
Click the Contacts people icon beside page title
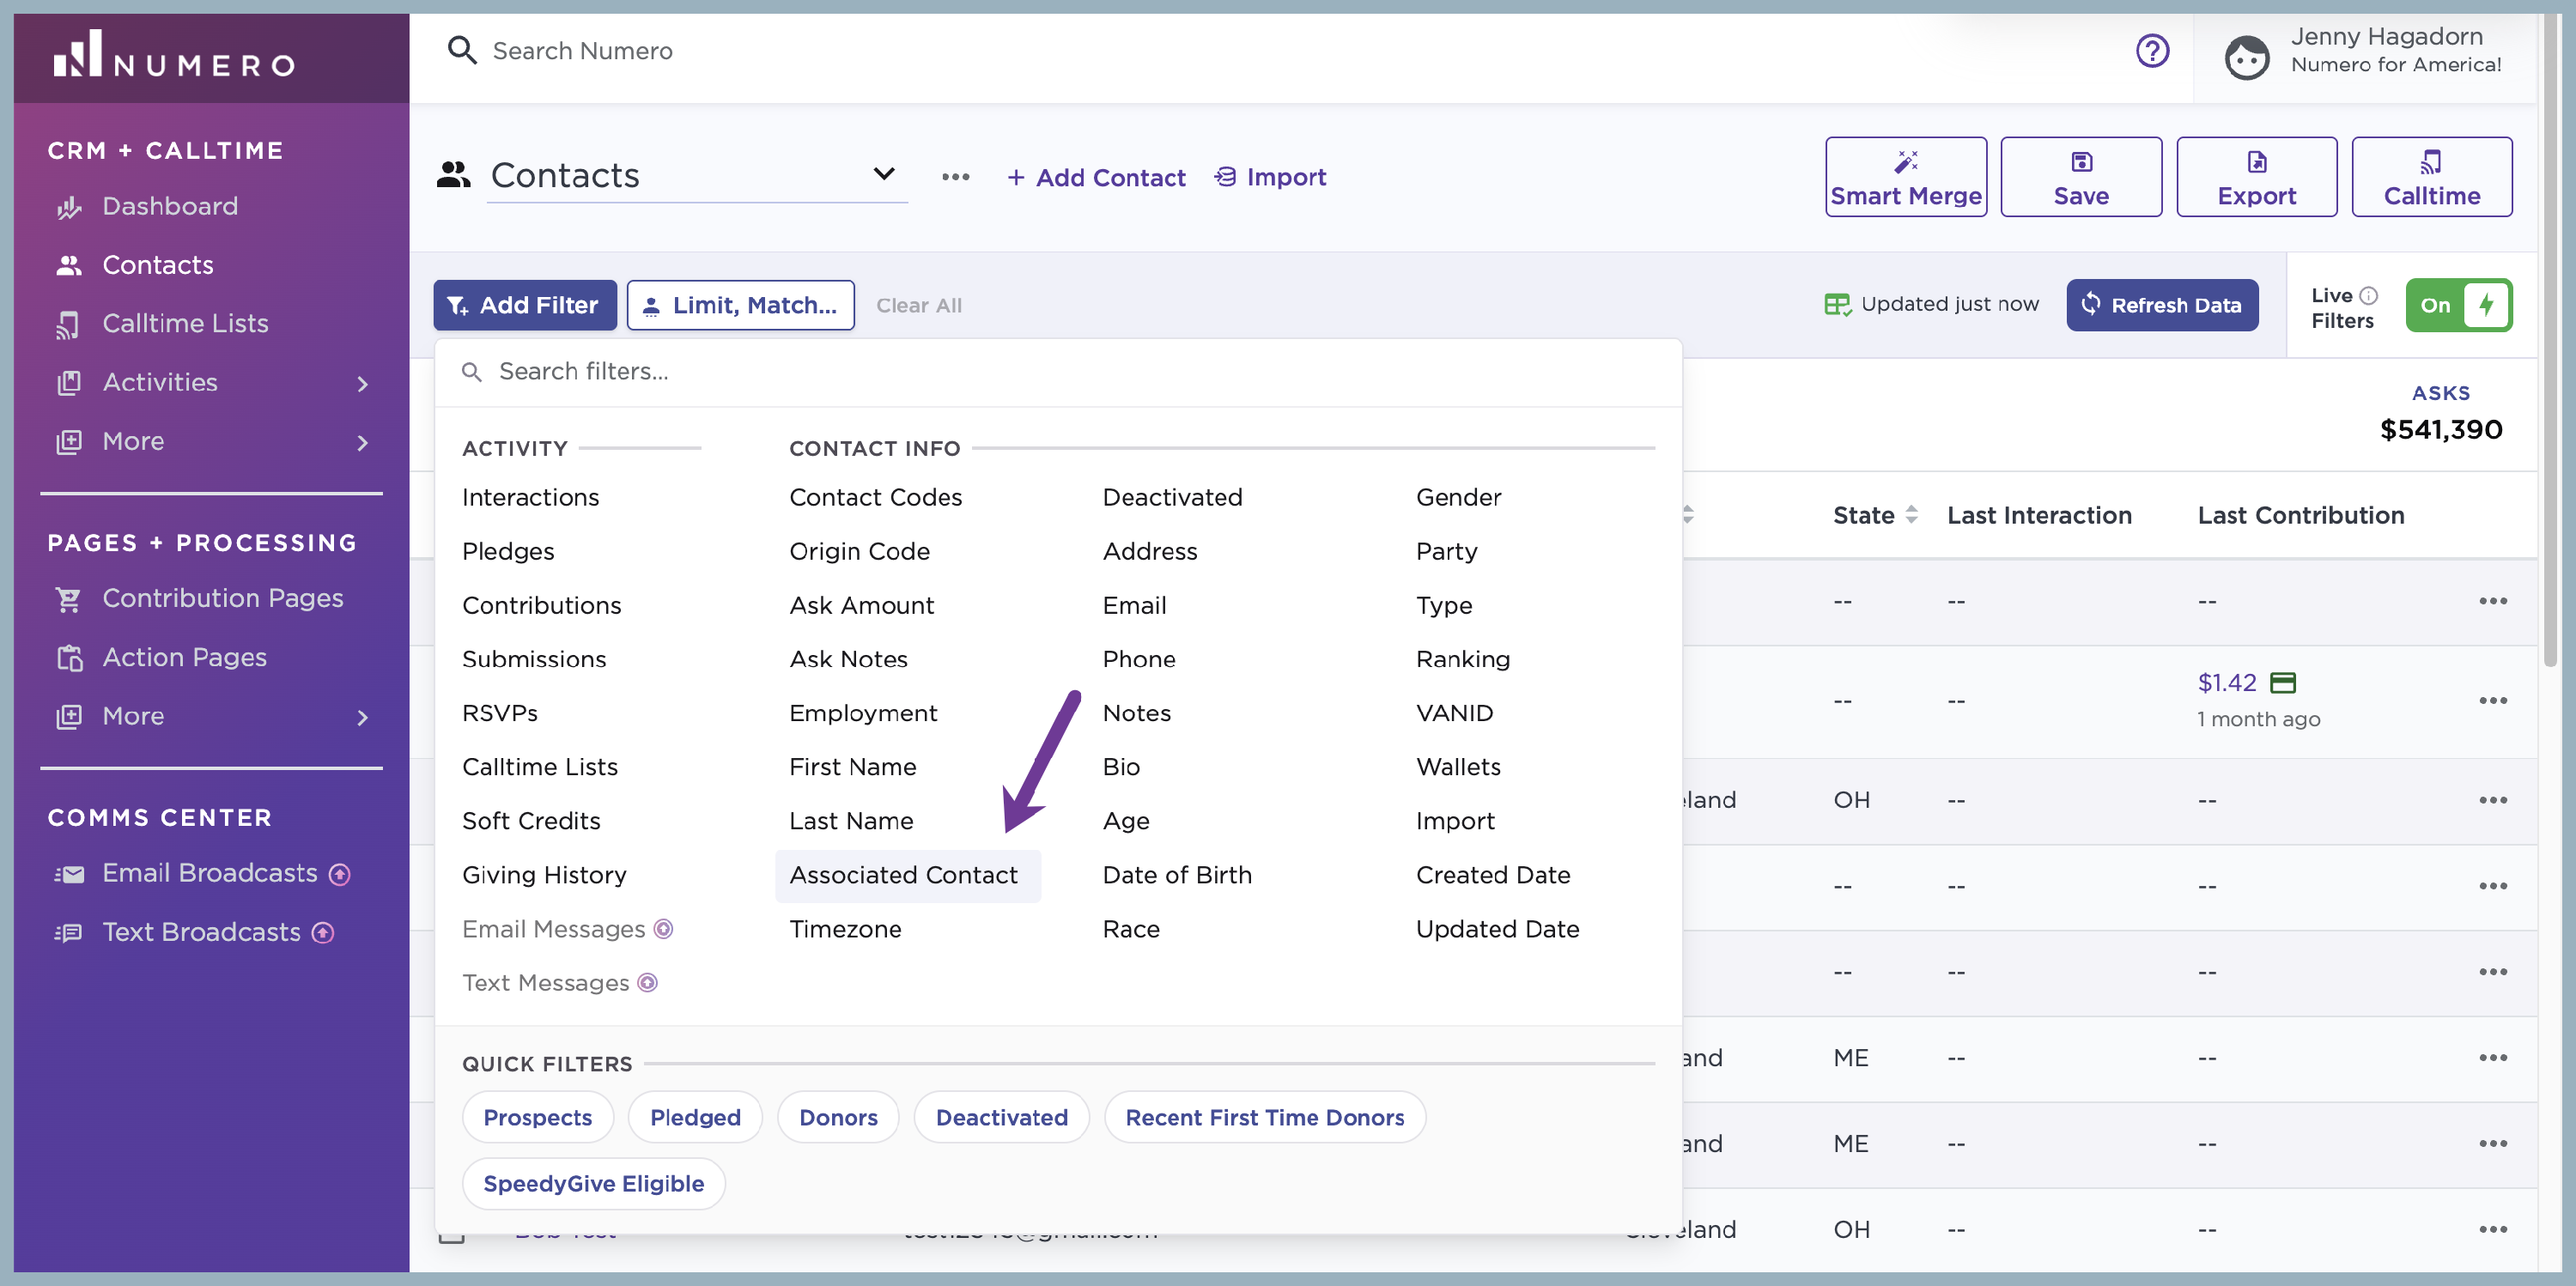[453, 175]
